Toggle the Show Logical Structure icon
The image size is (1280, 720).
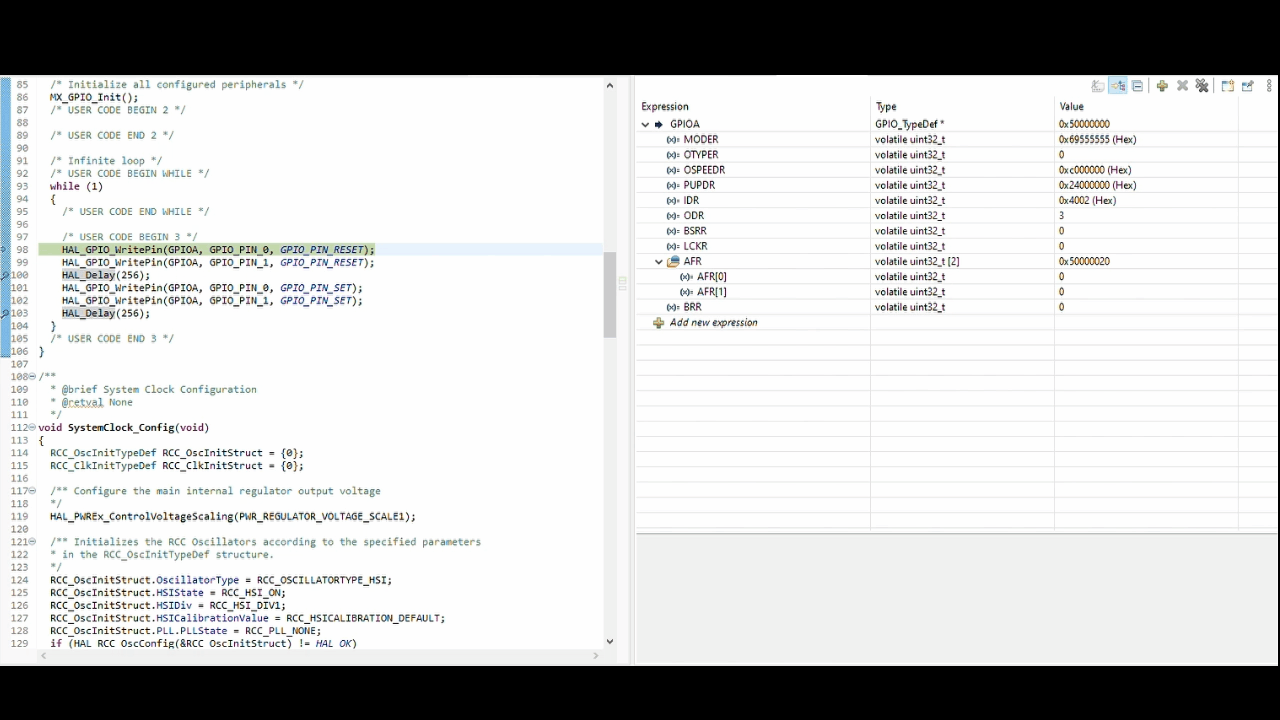tap(1118, 86)
